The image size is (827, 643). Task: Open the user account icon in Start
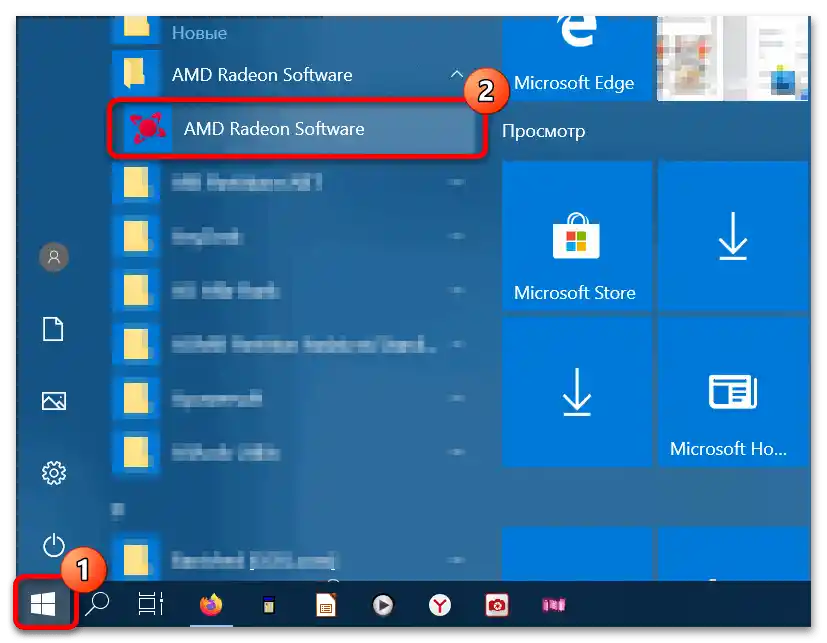click(x=54, y=257)
